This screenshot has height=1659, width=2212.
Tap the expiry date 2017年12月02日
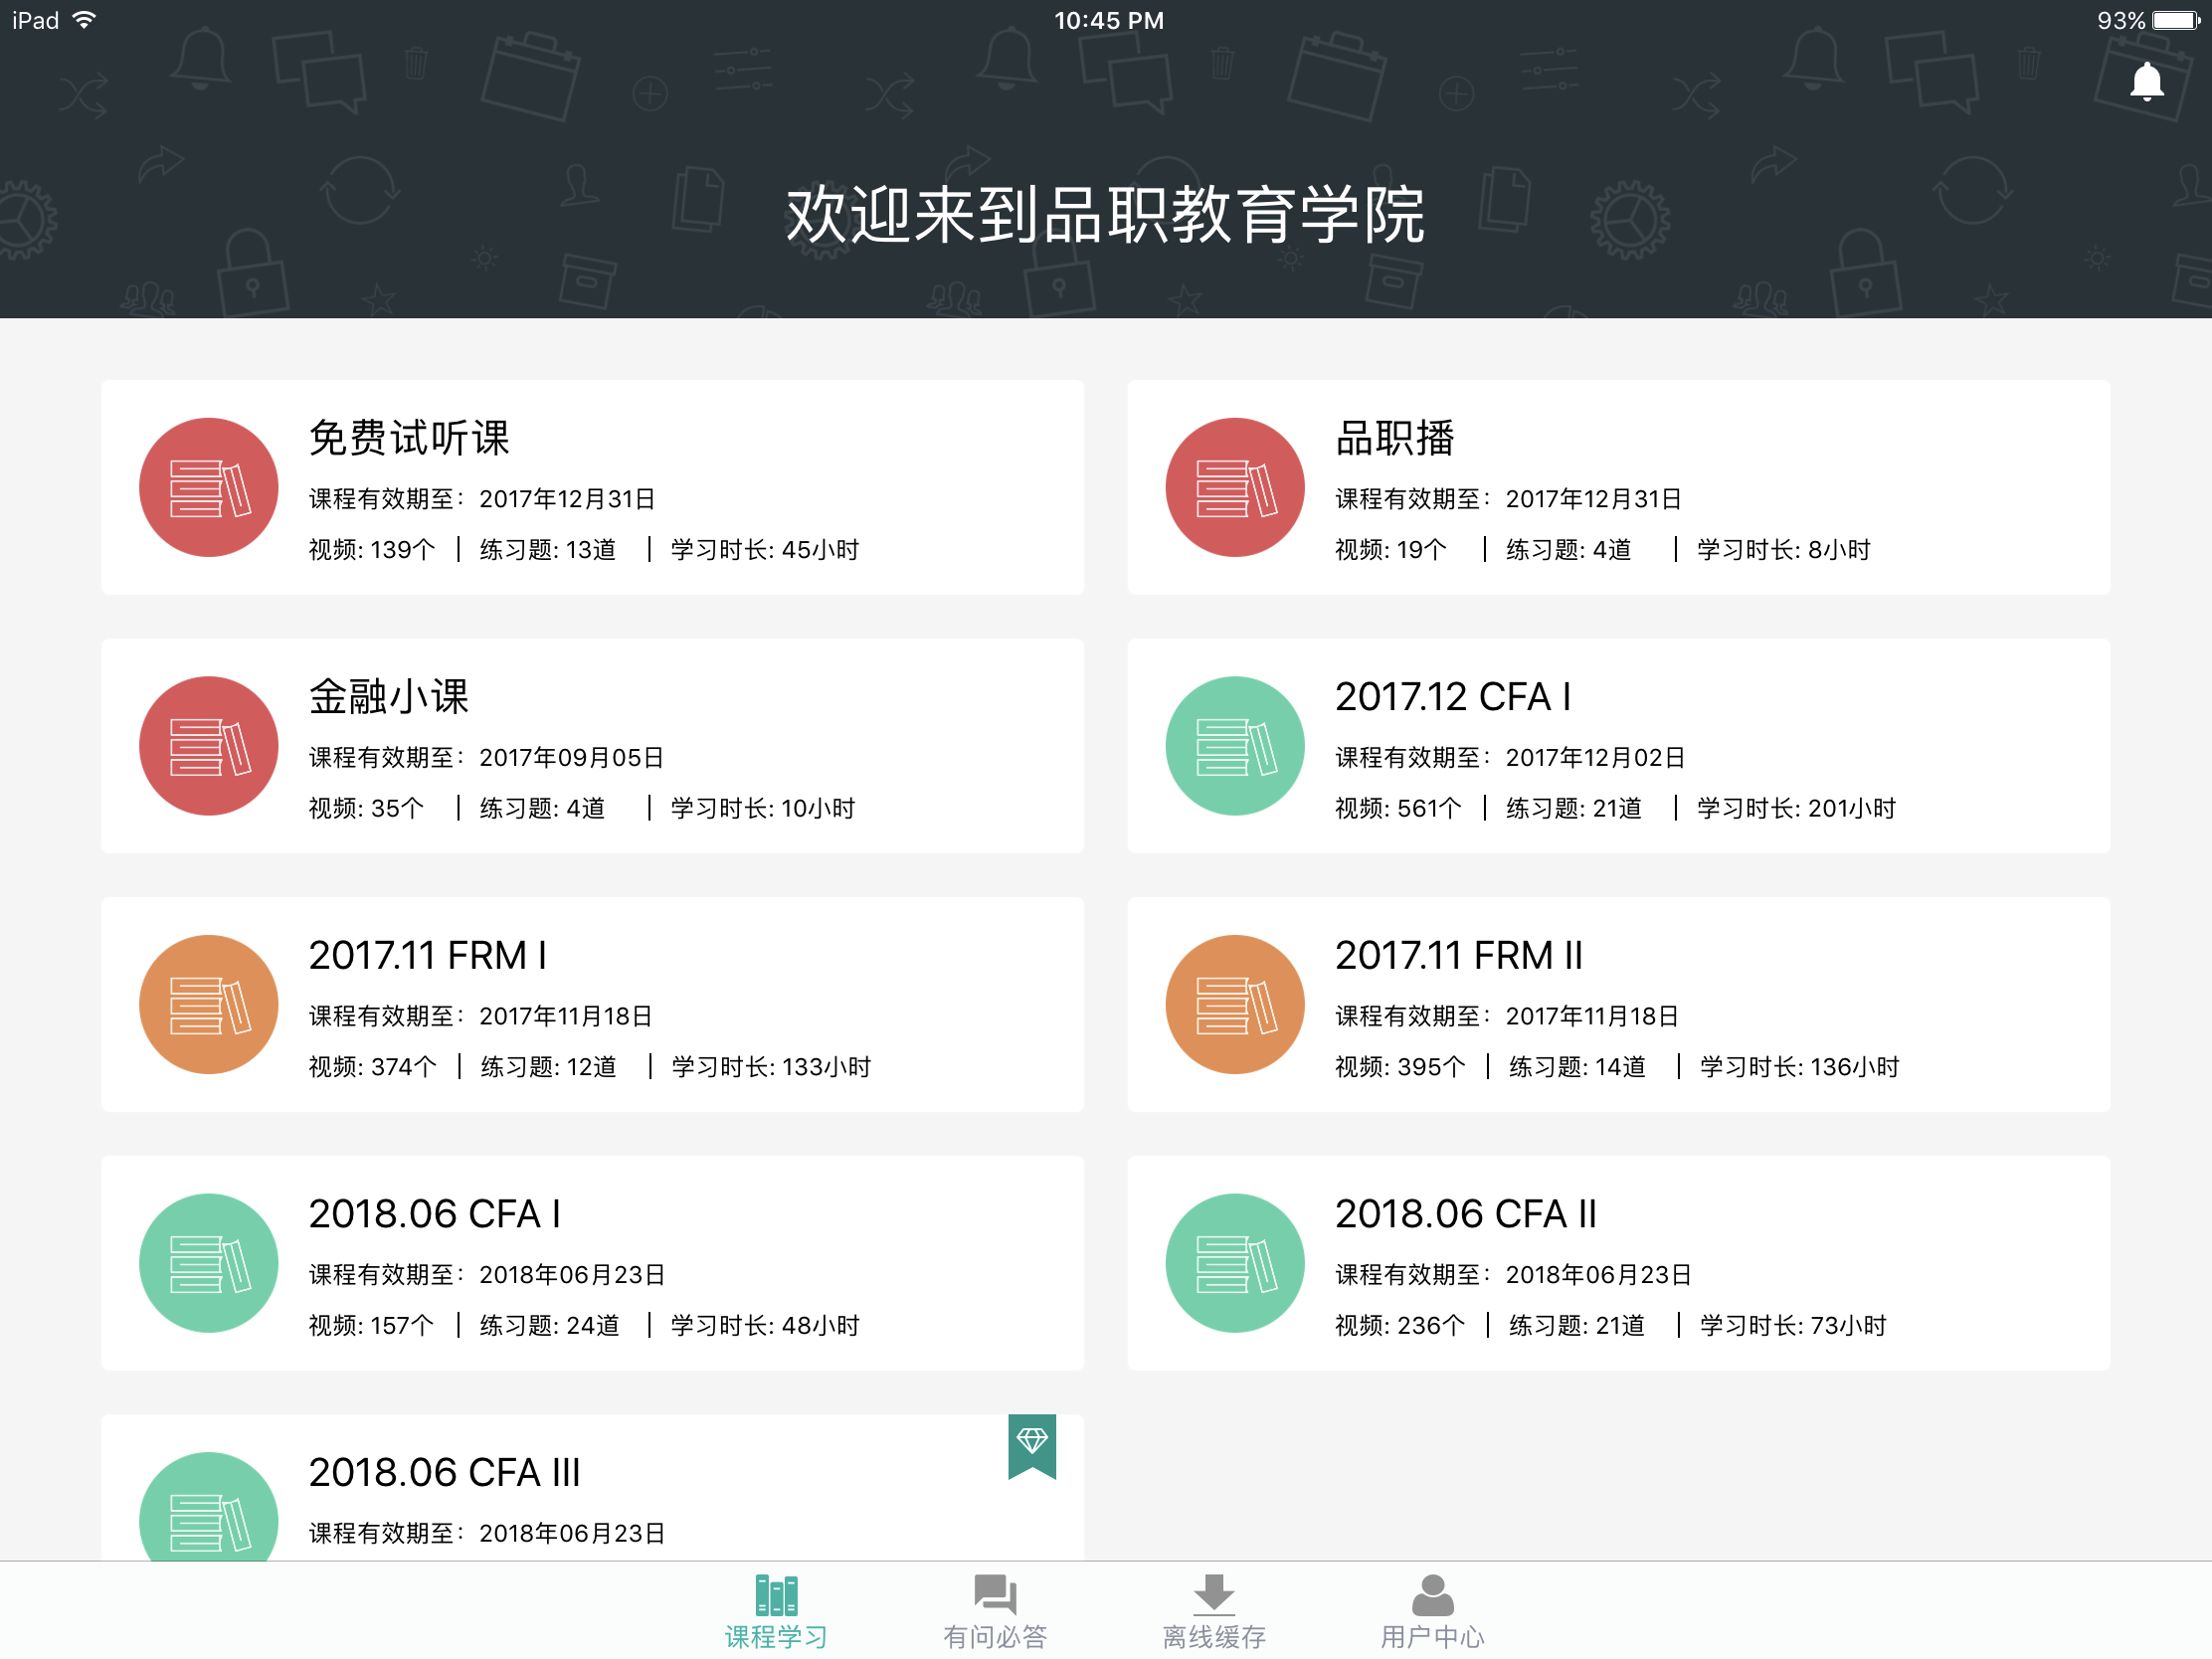pyautogui.click(x=1596, y=757)
